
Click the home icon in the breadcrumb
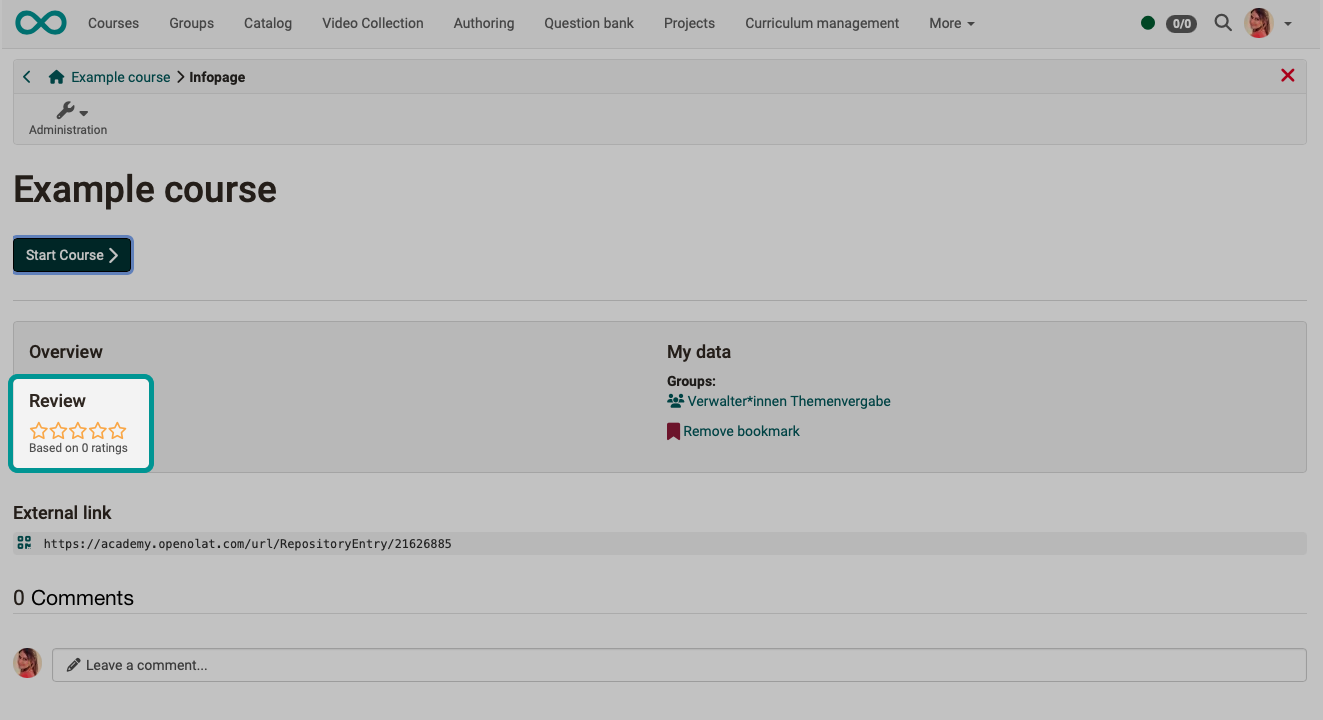[x=55, y=76]
